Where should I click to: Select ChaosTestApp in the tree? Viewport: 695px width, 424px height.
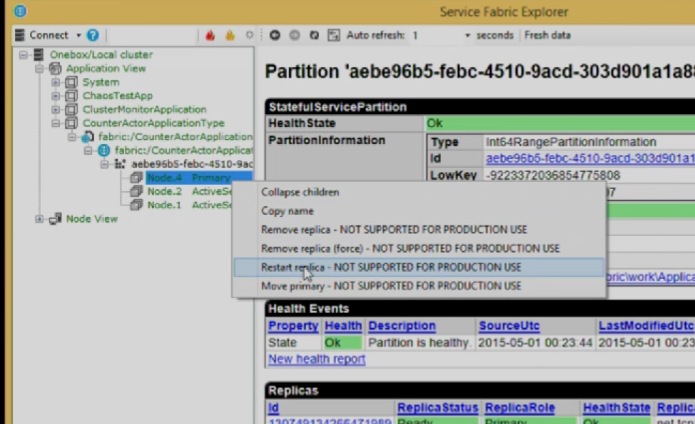117,96
